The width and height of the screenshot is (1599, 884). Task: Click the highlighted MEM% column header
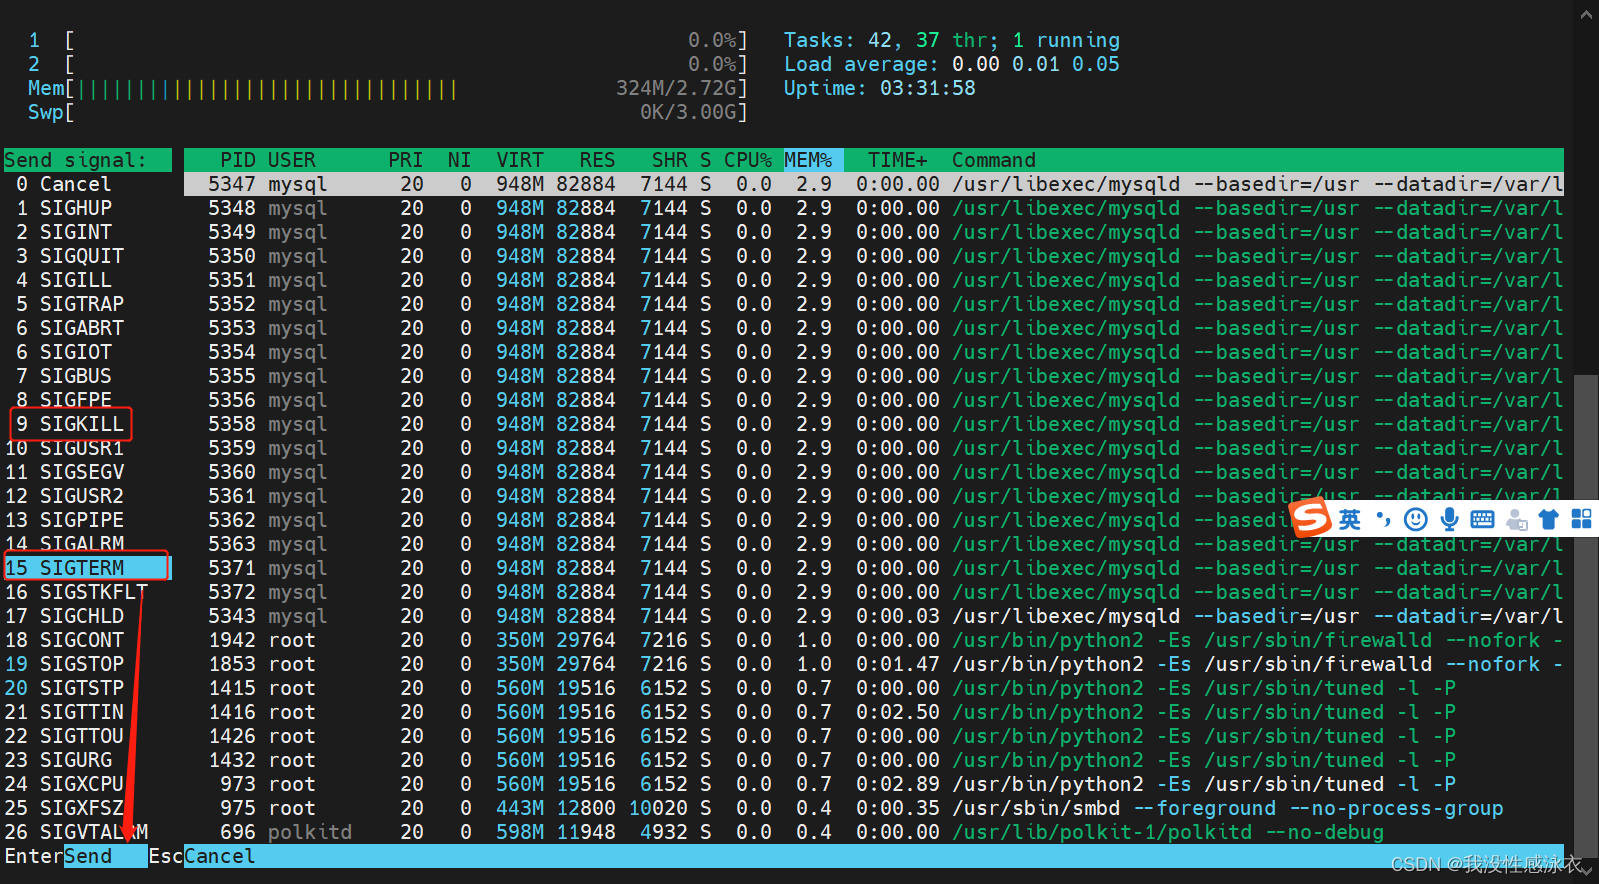(813, 160)
